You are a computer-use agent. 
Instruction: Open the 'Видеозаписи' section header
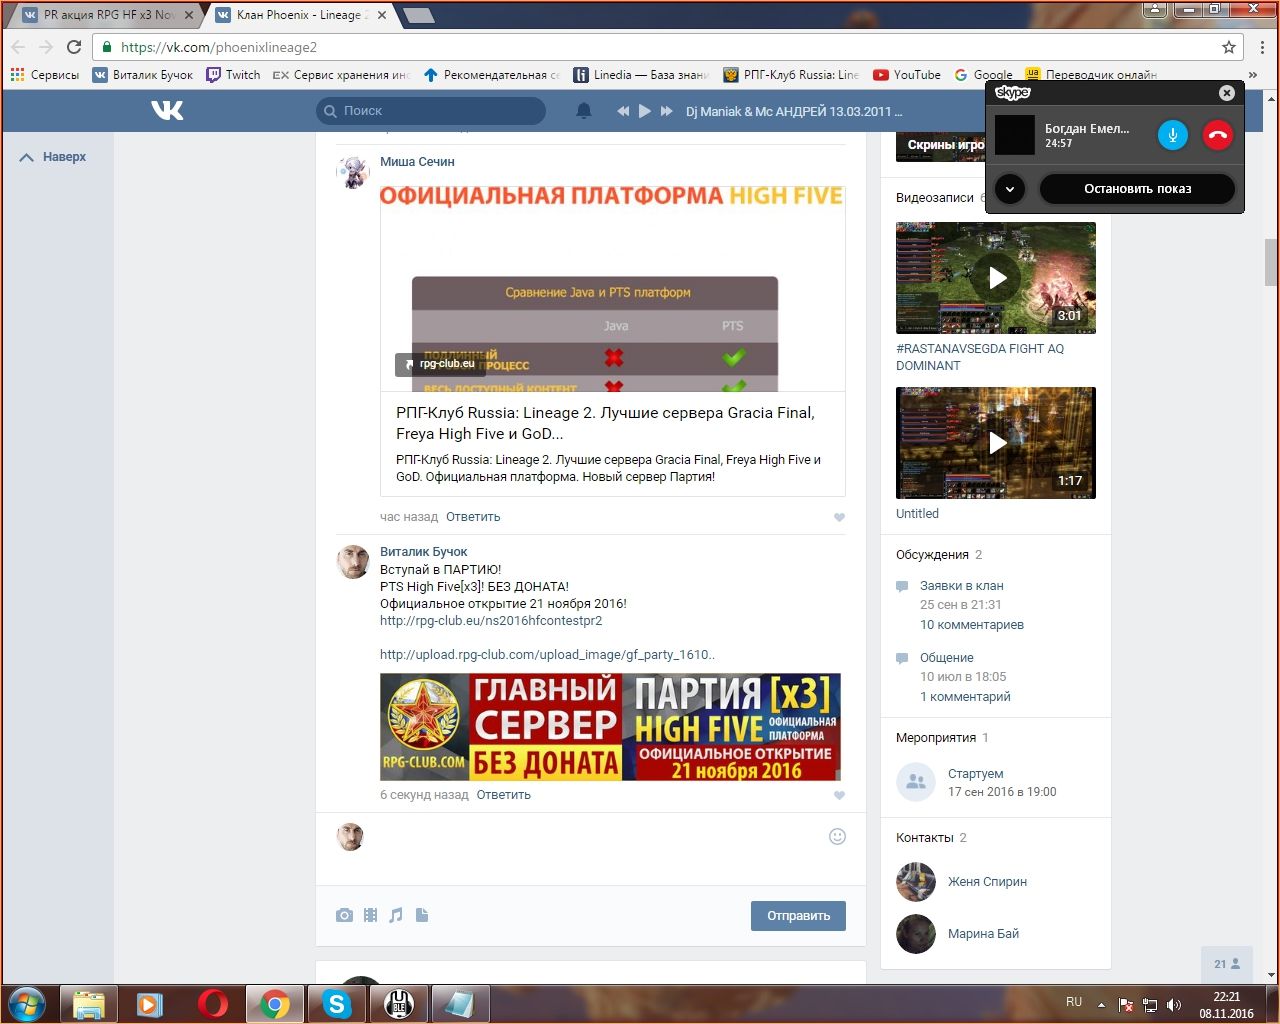click(x=935, y=198)
